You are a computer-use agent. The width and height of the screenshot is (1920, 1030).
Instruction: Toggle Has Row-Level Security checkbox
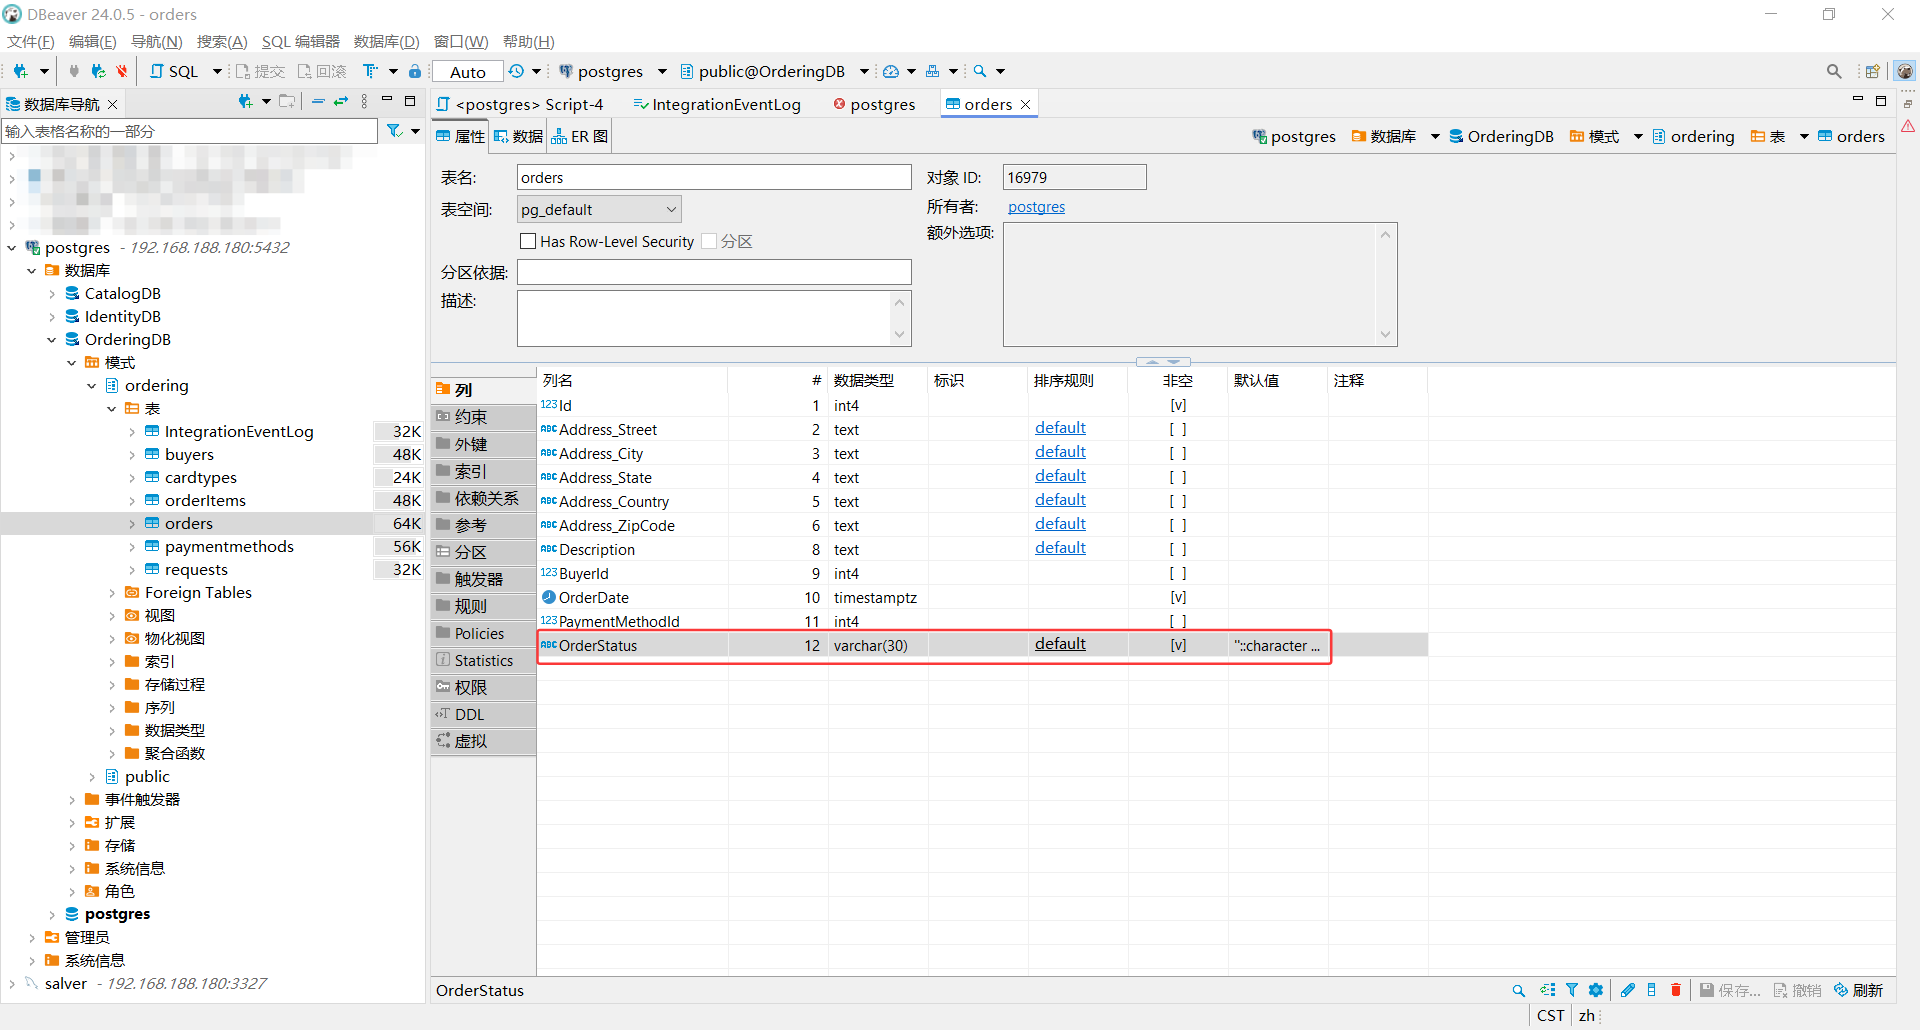[x=528, y=241]
